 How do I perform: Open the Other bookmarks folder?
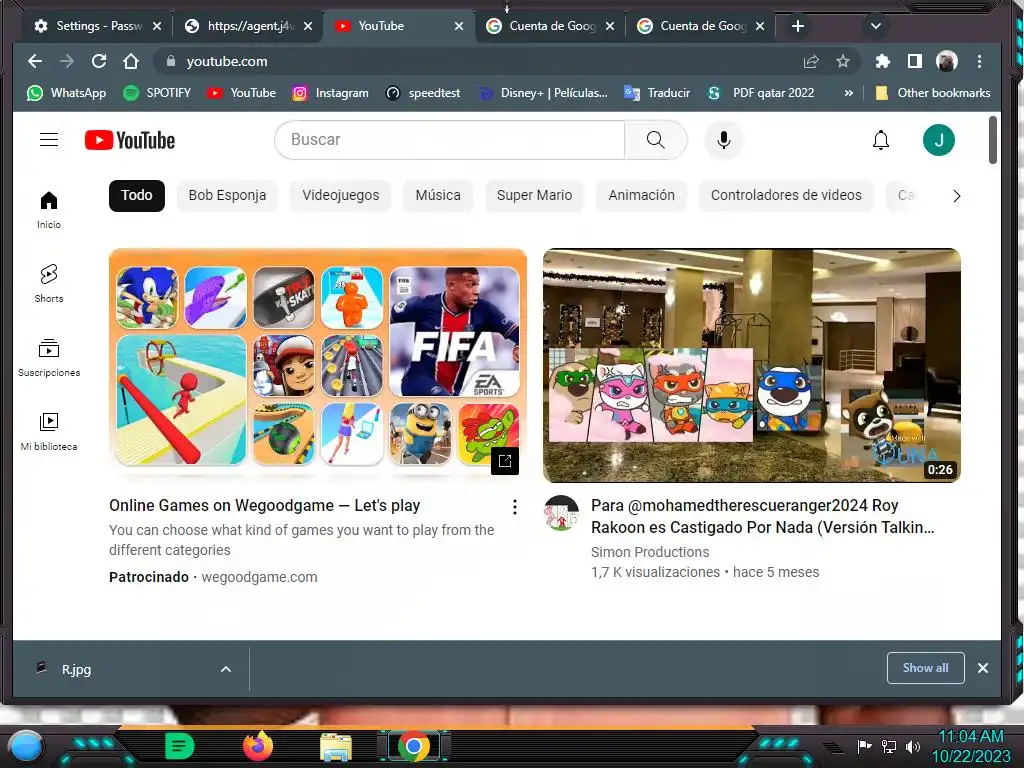coord(933,93)
